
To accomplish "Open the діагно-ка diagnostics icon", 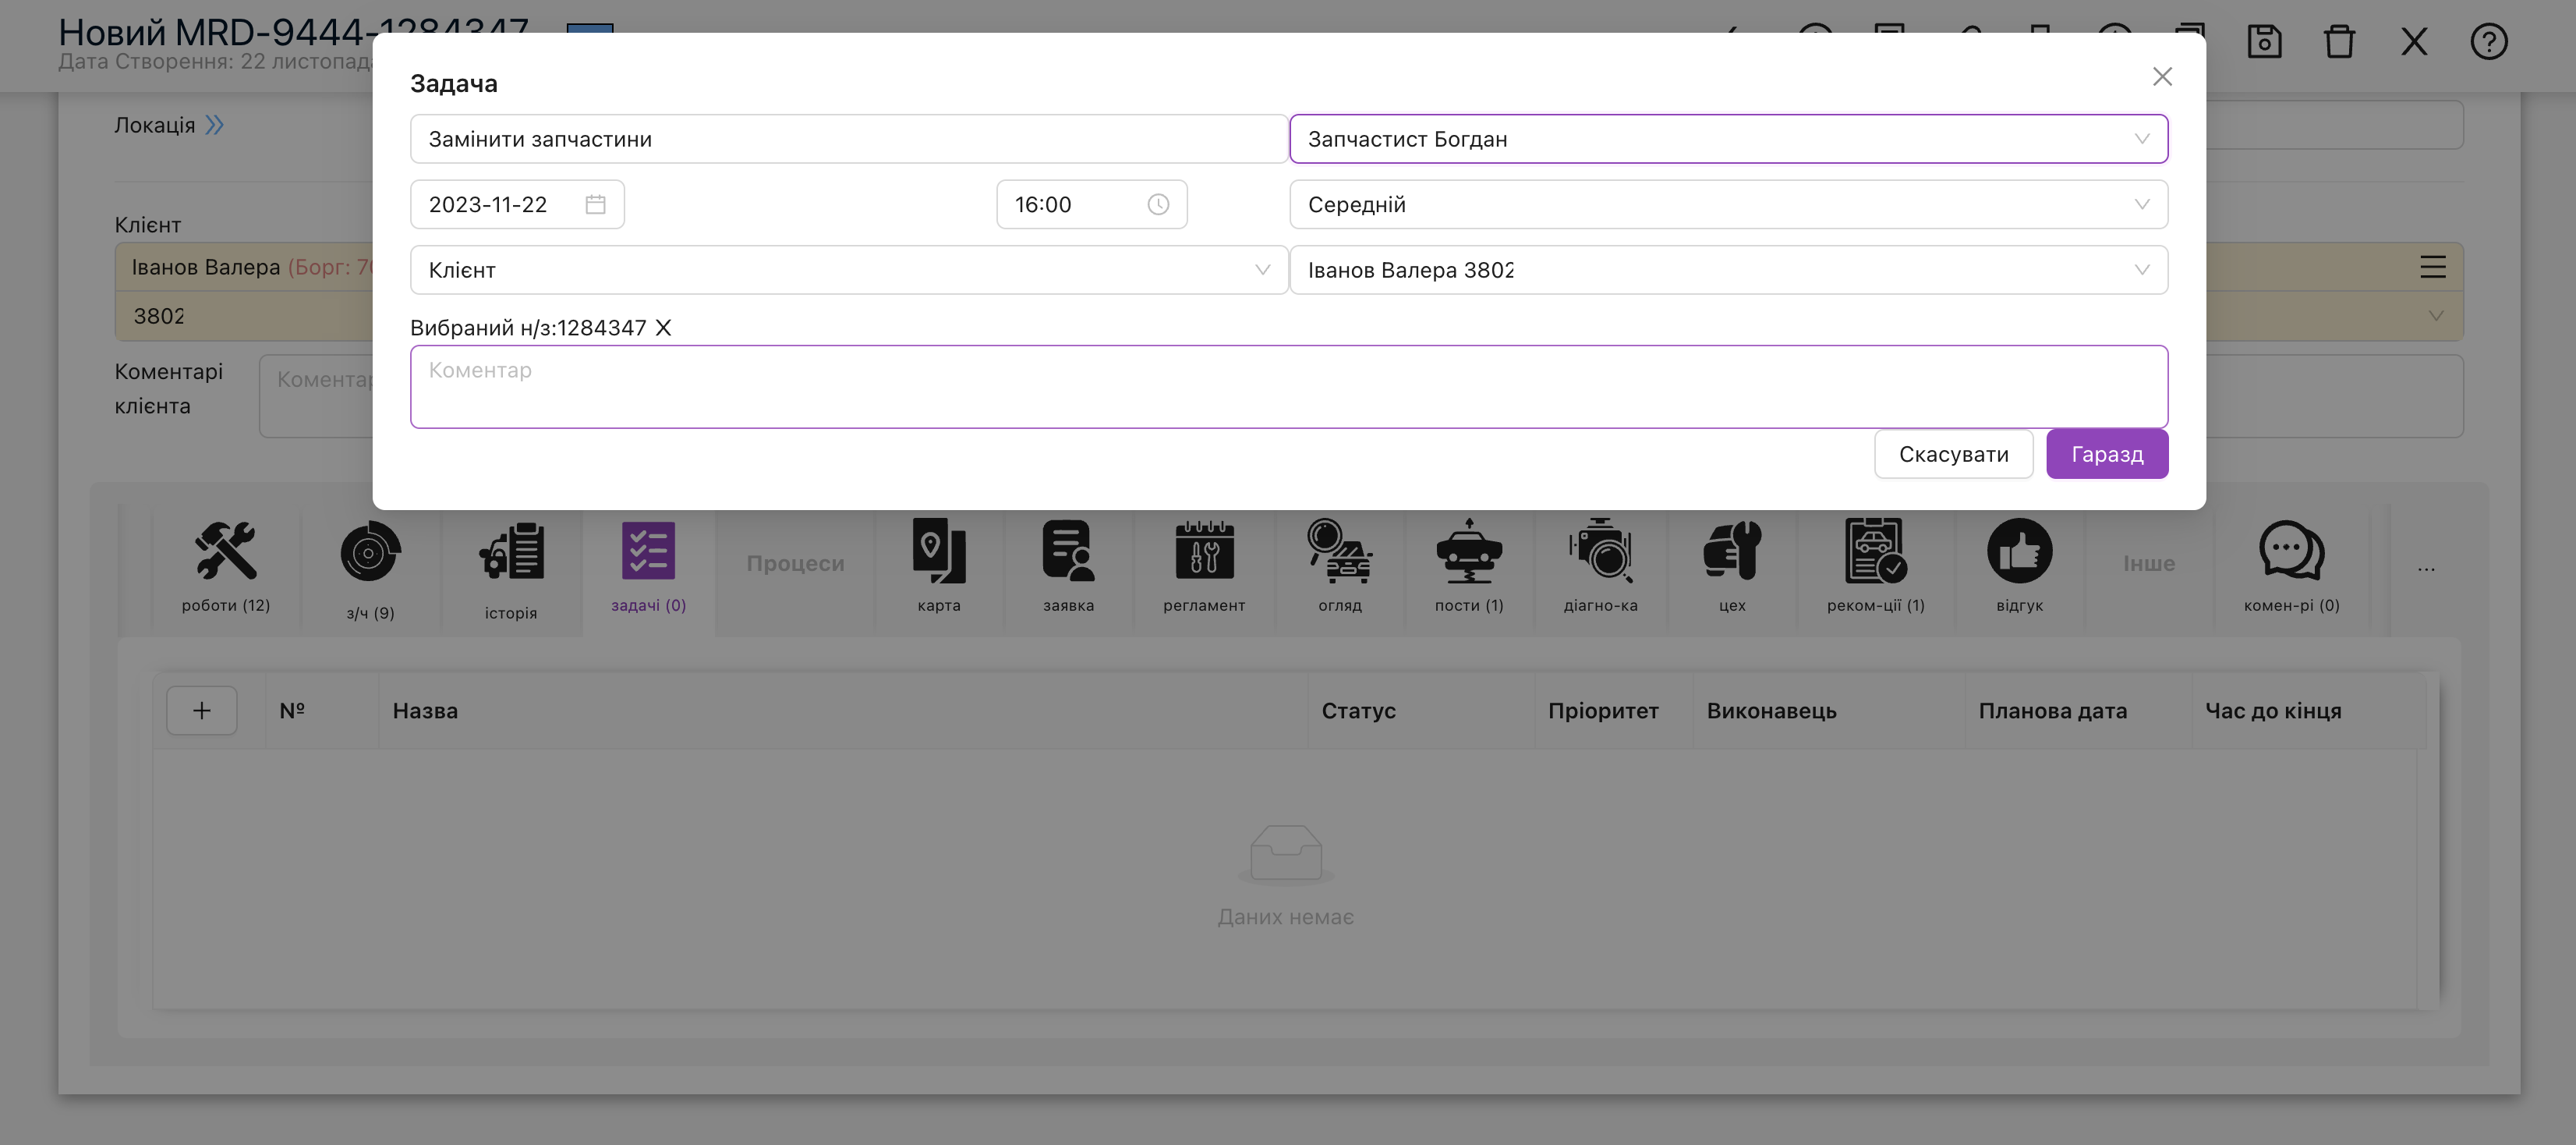I will coord(1600,550).
